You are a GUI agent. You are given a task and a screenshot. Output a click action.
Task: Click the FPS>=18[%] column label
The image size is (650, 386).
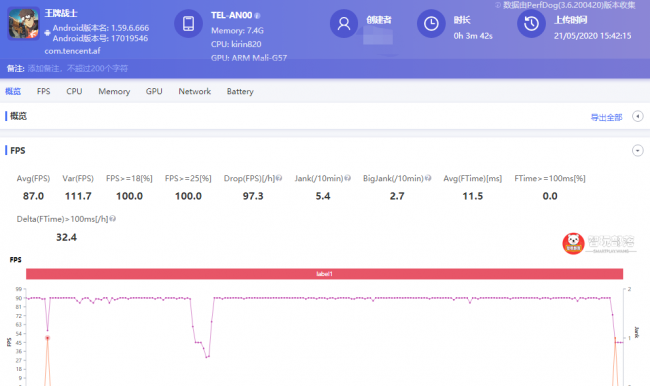[x=129, y=179]
